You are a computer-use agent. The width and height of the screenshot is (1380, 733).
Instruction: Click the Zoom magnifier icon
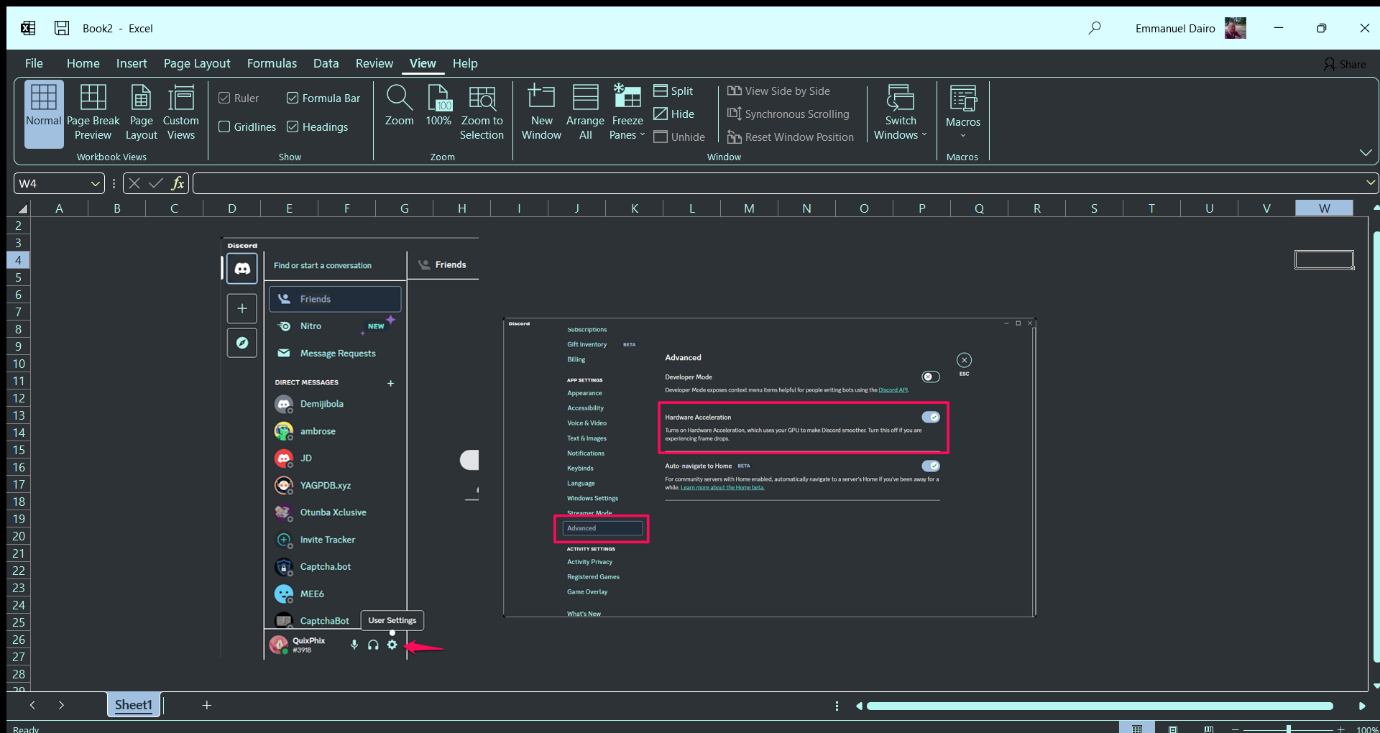pos(399,98)
